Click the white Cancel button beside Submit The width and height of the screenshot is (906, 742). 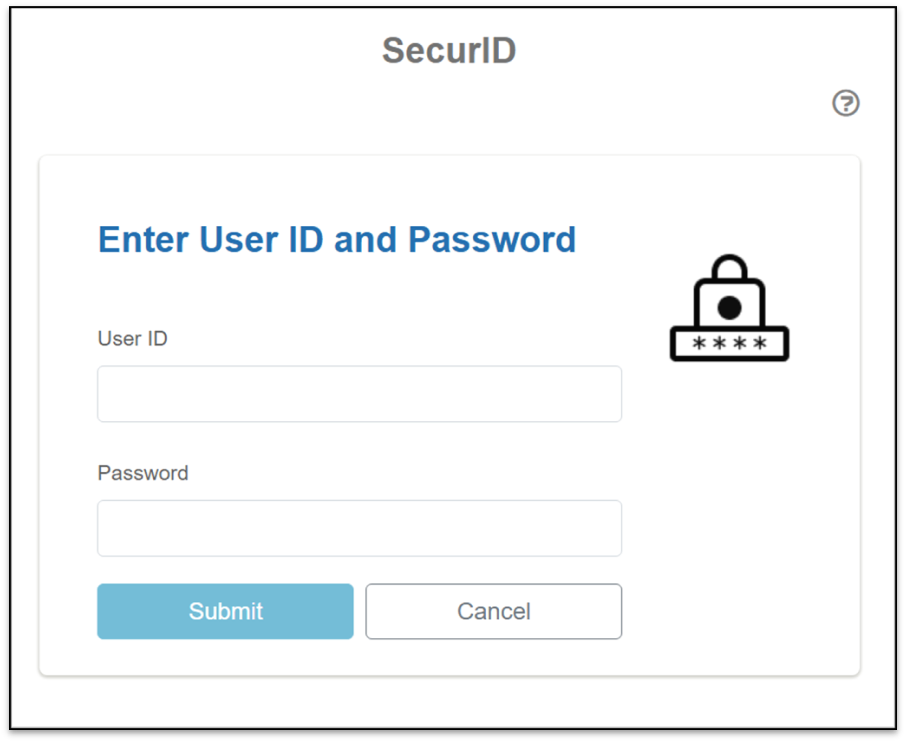pos(493,611)
